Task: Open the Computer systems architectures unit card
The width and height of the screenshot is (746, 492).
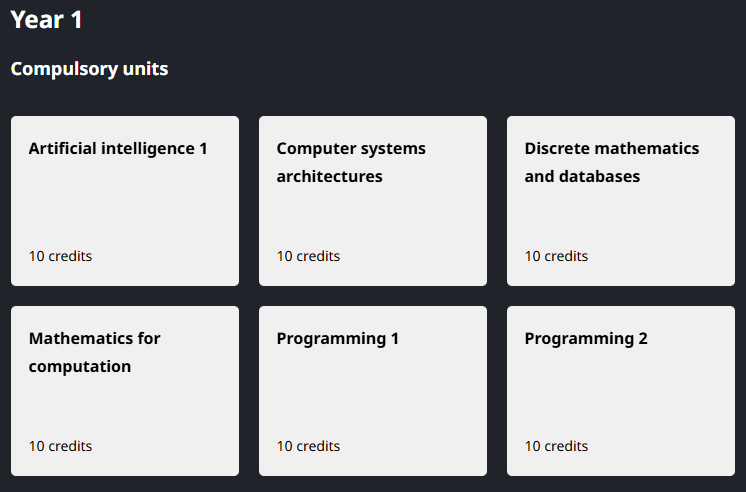Action: click(372, 201)
